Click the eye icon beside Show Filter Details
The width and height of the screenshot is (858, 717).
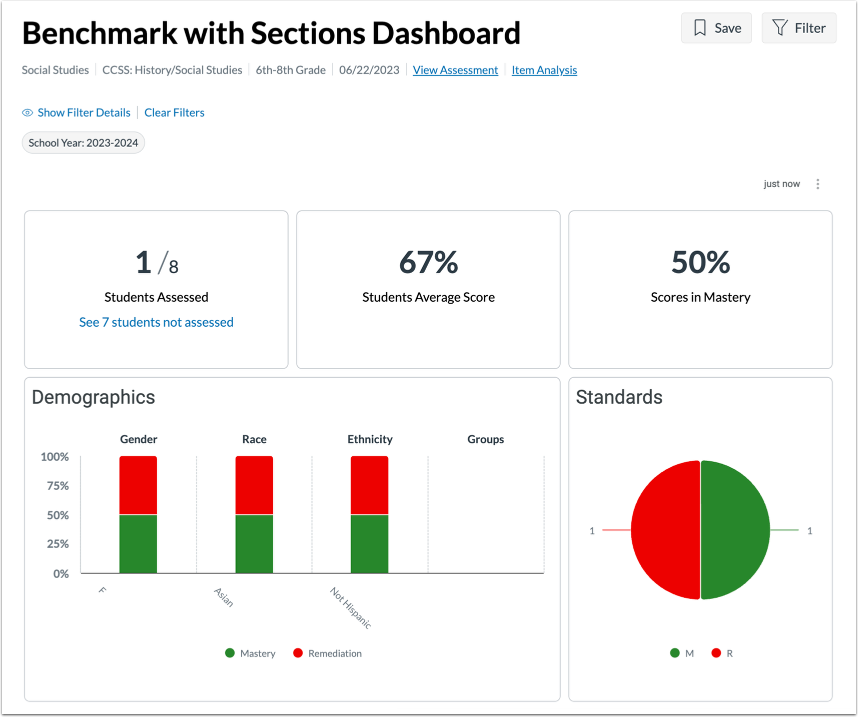point(27,113)
